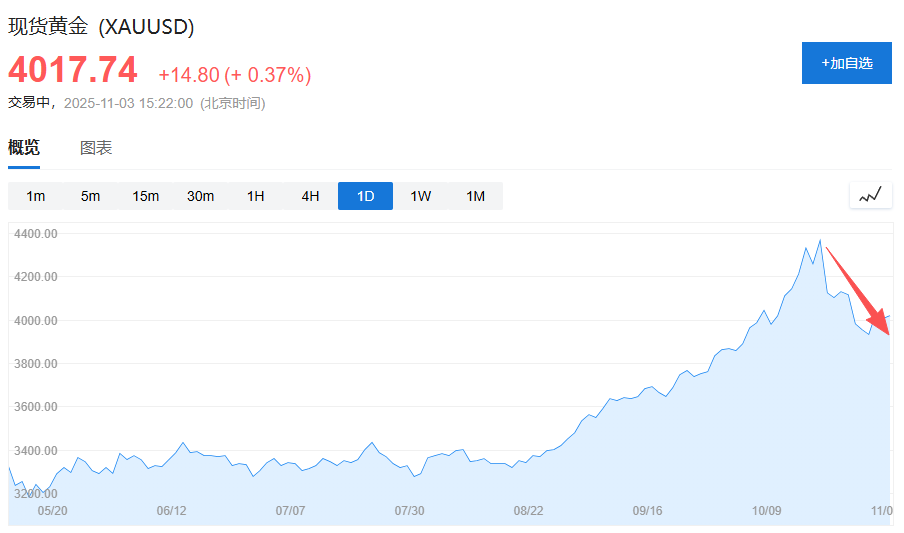Change the period to 1W
904x533 pixels.
(421, 196)
